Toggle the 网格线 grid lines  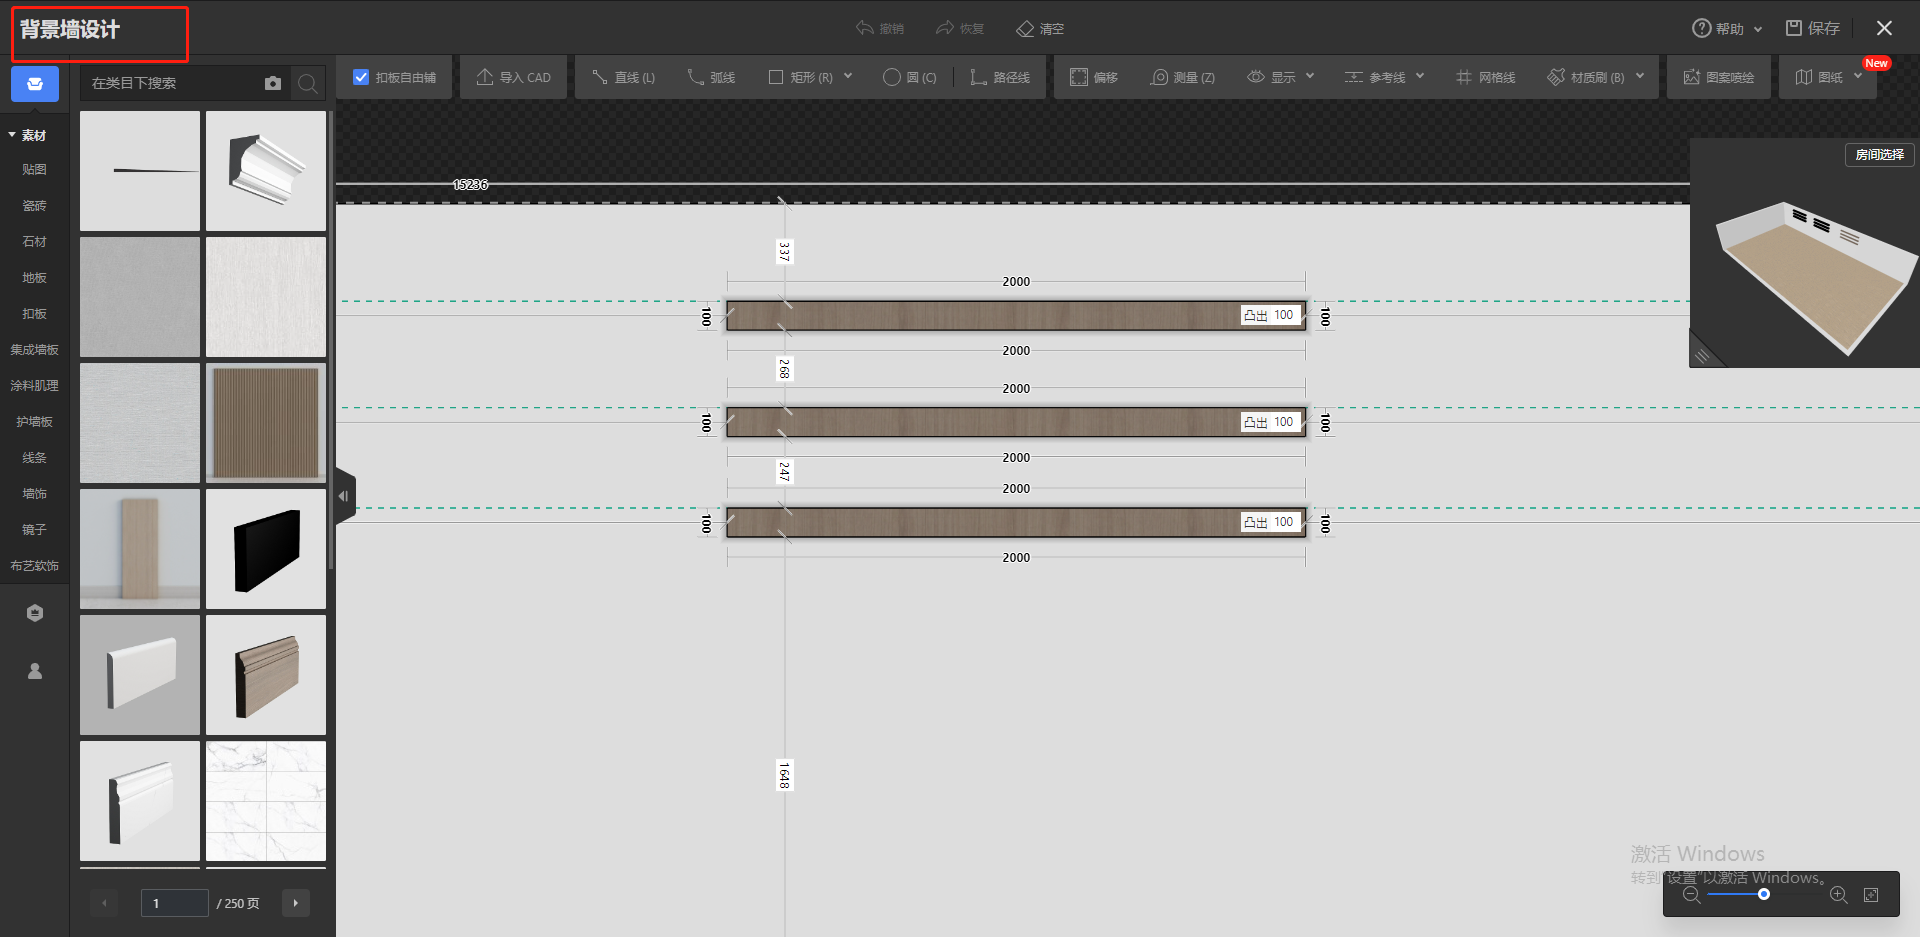[1486, 77]
